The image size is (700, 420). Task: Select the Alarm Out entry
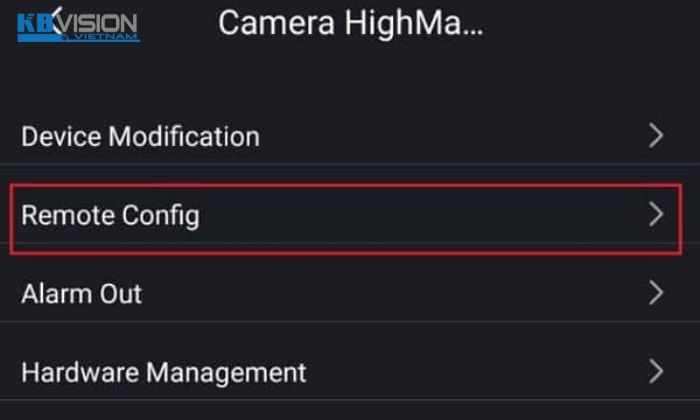click(x=81, y=293)
